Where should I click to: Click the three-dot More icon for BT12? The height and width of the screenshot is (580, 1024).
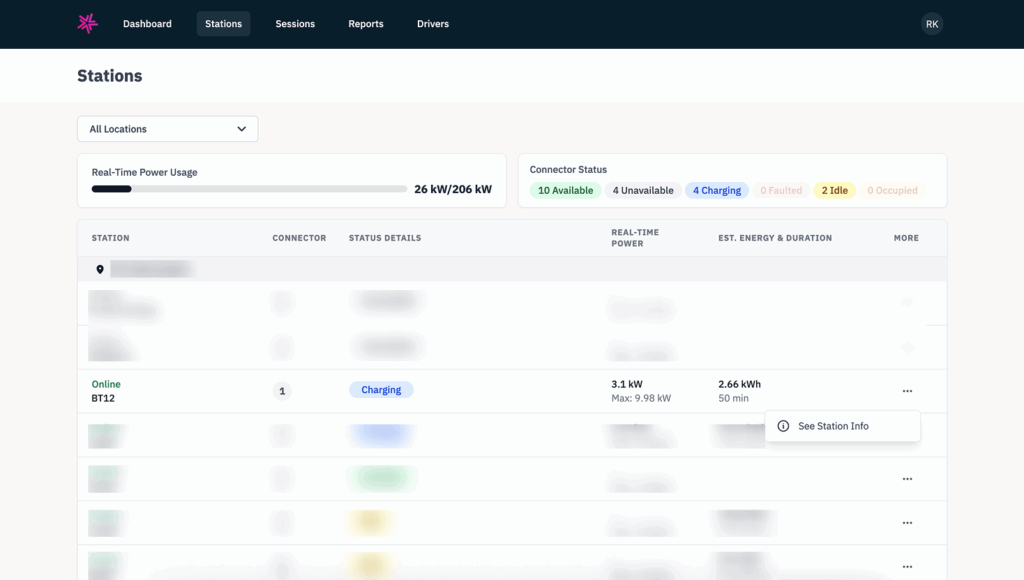tap(907, 391)
